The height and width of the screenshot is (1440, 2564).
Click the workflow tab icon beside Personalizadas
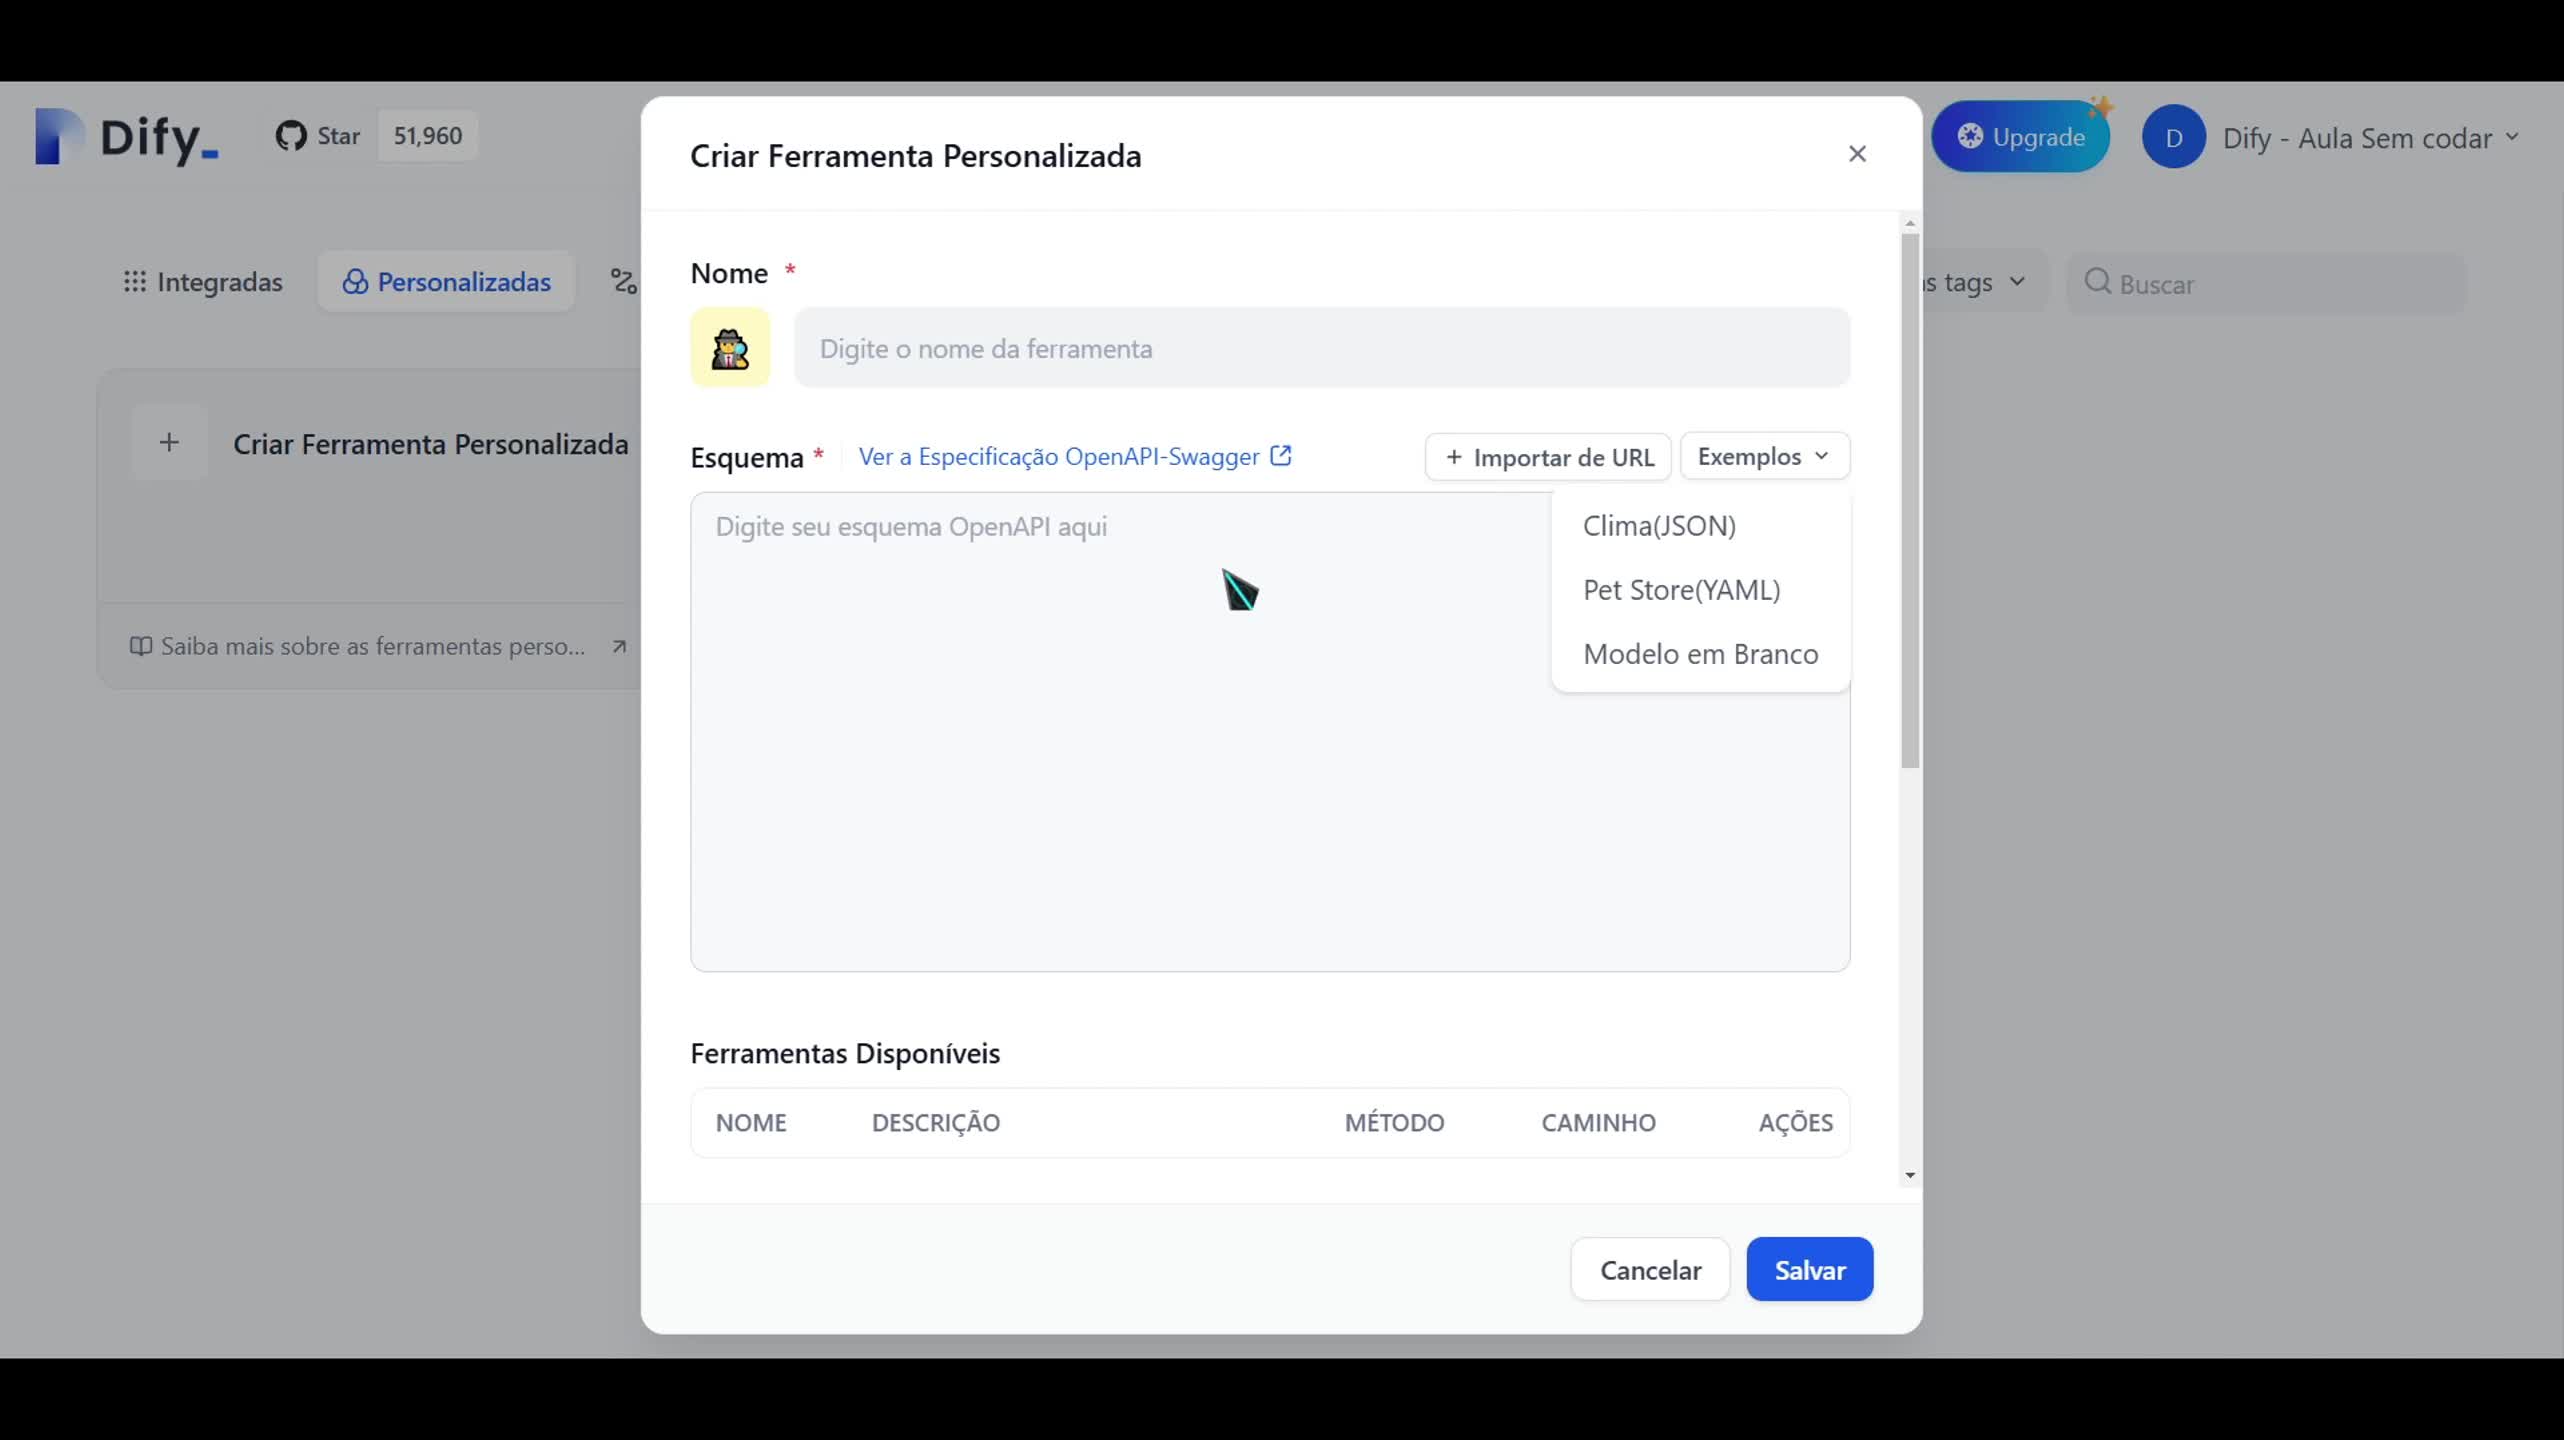click(624, 282)
